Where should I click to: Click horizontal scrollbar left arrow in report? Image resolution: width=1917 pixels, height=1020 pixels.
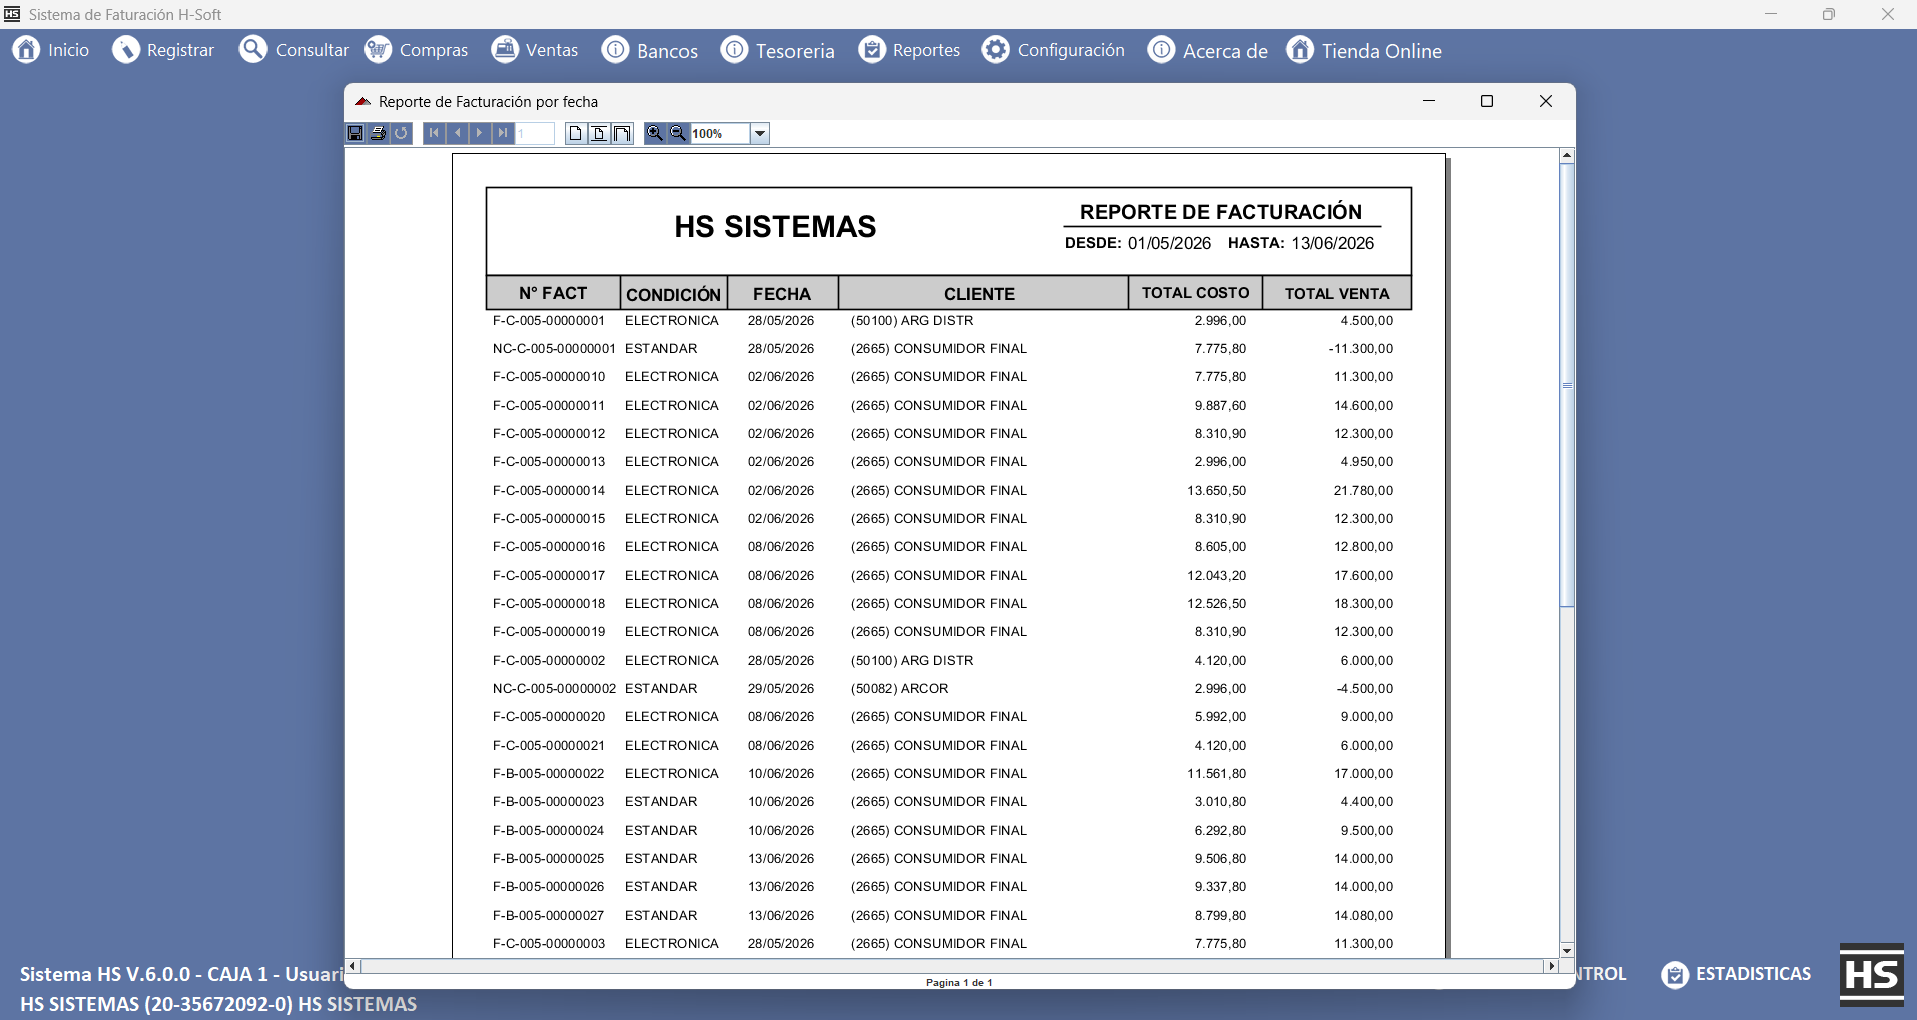tap(352, 966)
